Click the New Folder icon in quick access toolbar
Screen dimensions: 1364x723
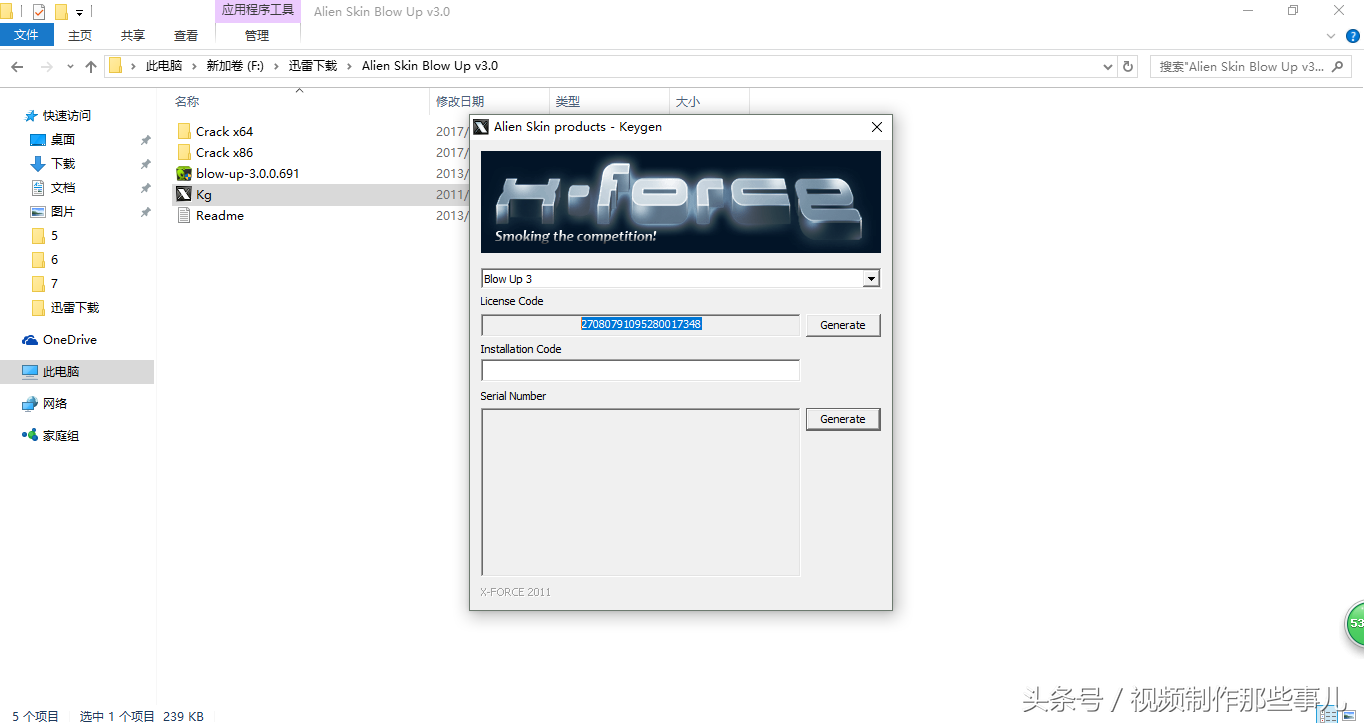(62, 12)
